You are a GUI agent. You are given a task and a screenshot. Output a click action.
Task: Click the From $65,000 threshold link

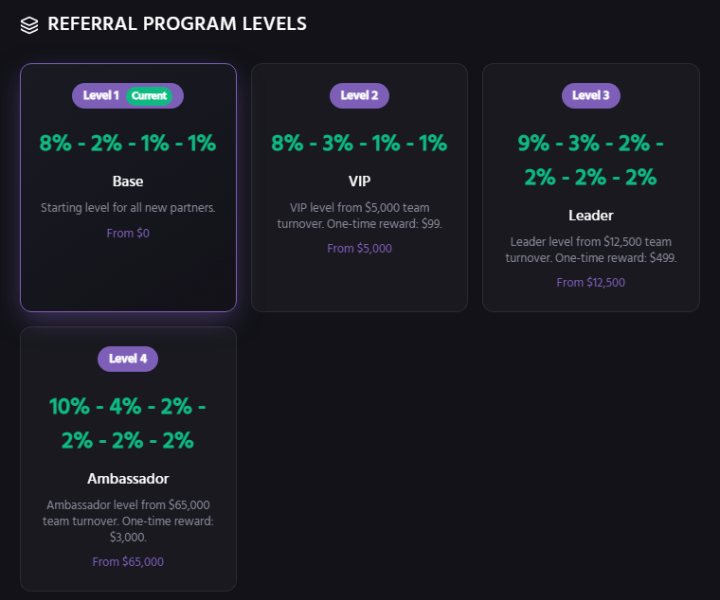tap(128, 562)
